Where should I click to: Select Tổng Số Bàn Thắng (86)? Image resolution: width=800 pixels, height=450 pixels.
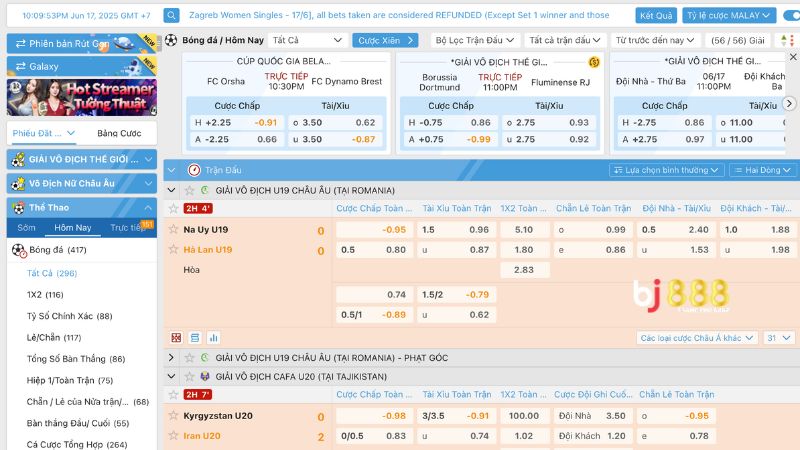coord(76,359)
